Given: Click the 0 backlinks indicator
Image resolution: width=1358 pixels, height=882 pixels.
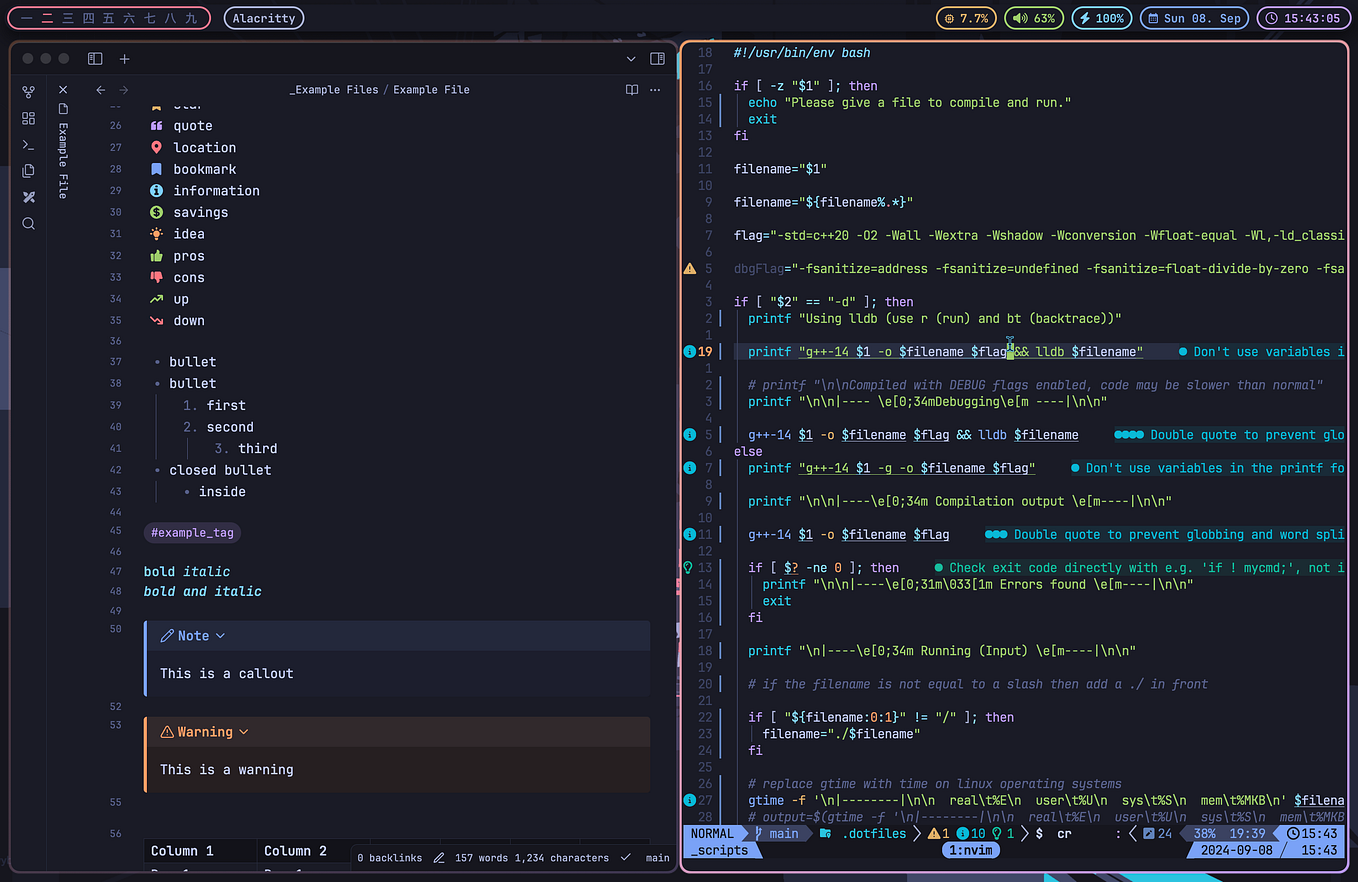Looking at the screenshot, I should point(390,857).
